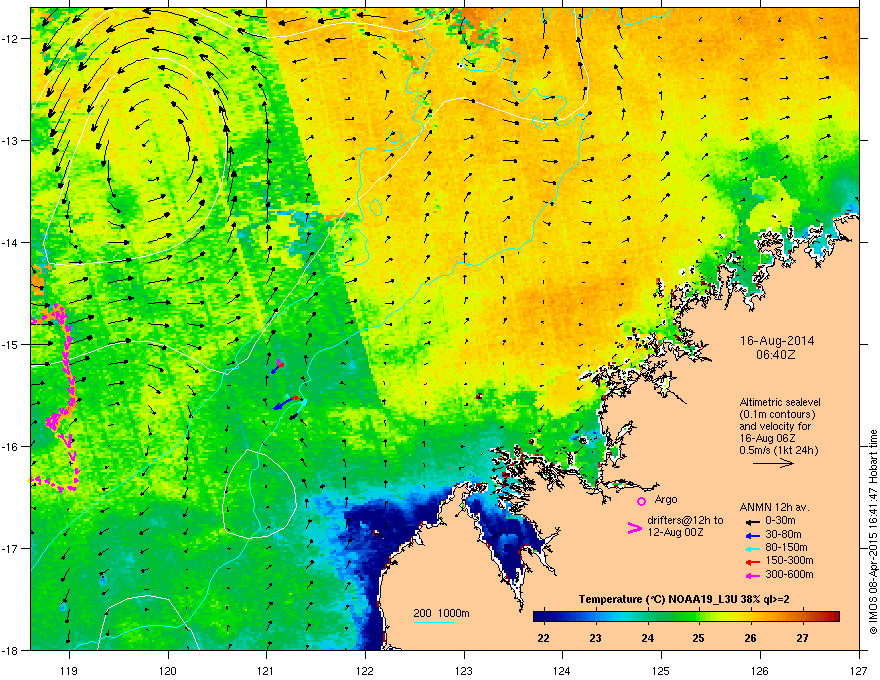Viewport: 880px width, 680px height.
Task: Click the longitude axis label 121
Action: click(x=266, y=670)
